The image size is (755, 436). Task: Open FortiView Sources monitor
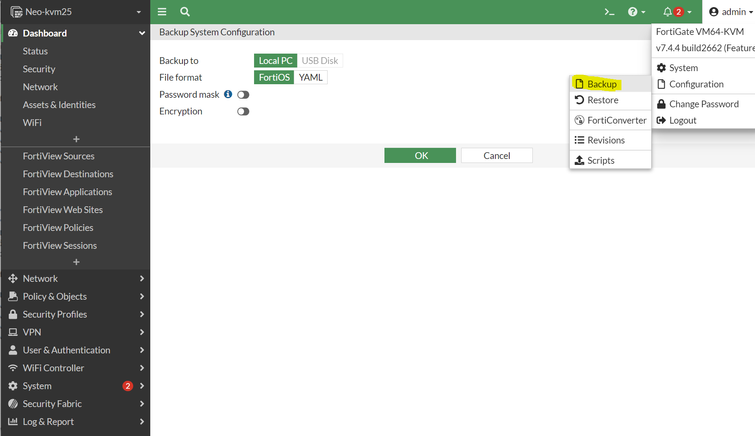[x=59, y=156]
